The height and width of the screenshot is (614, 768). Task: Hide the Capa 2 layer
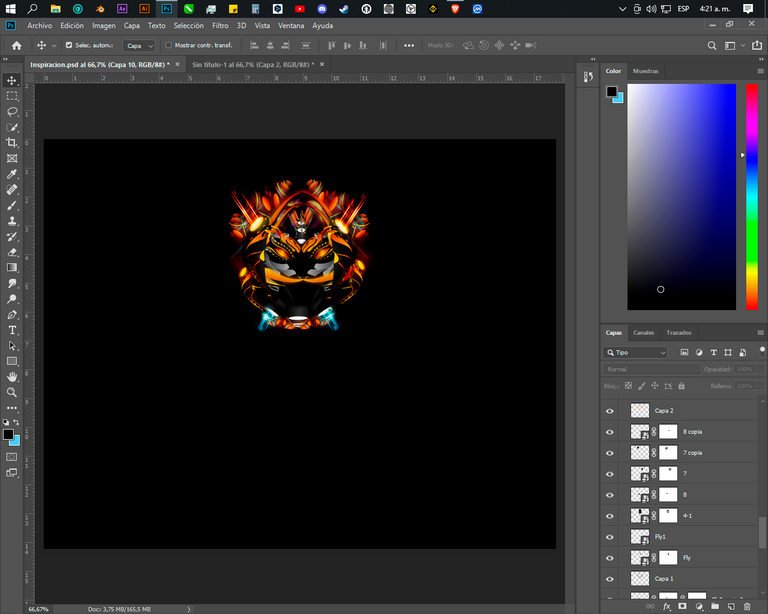pos(610,411)
